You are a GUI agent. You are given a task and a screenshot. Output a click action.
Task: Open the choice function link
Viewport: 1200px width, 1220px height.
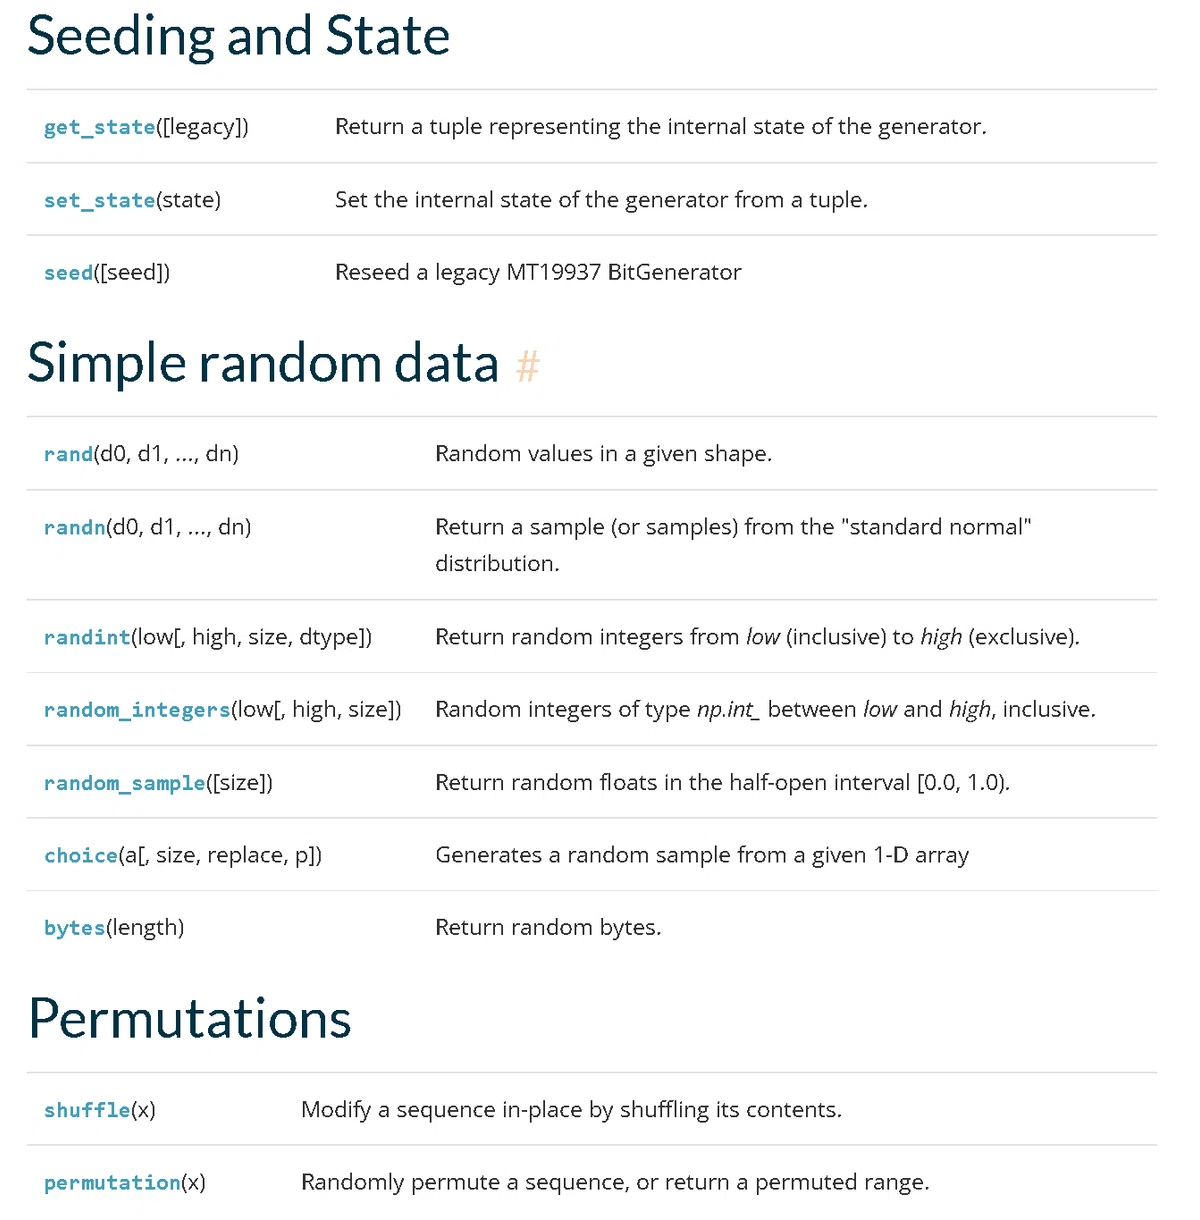(81, 856)
